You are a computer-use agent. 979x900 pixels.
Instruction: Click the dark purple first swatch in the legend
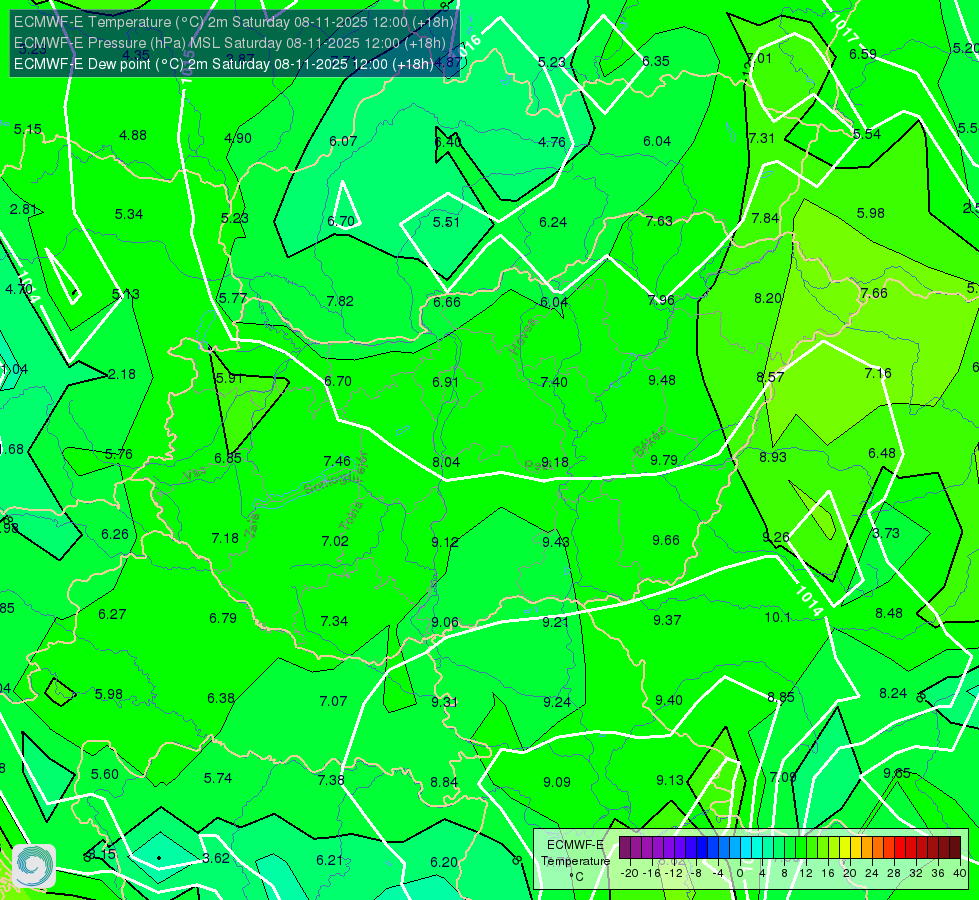[x=625, y=848]
